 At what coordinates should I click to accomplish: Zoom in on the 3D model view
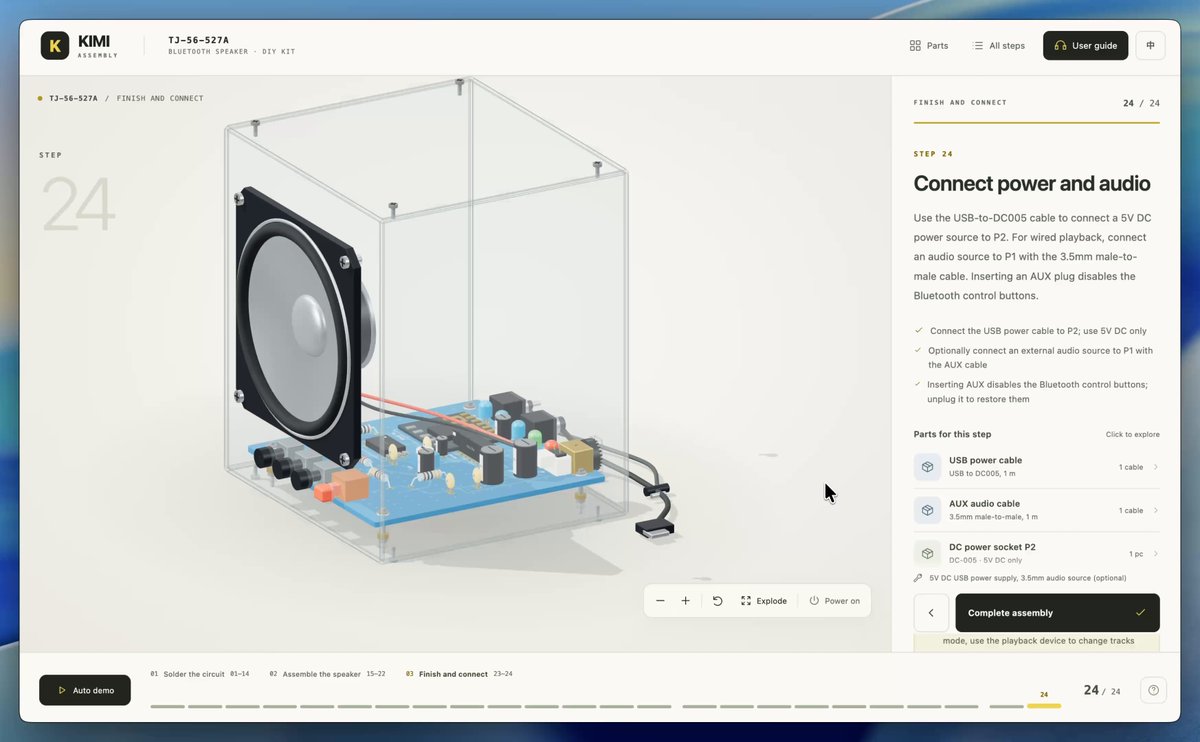[685, 601]
